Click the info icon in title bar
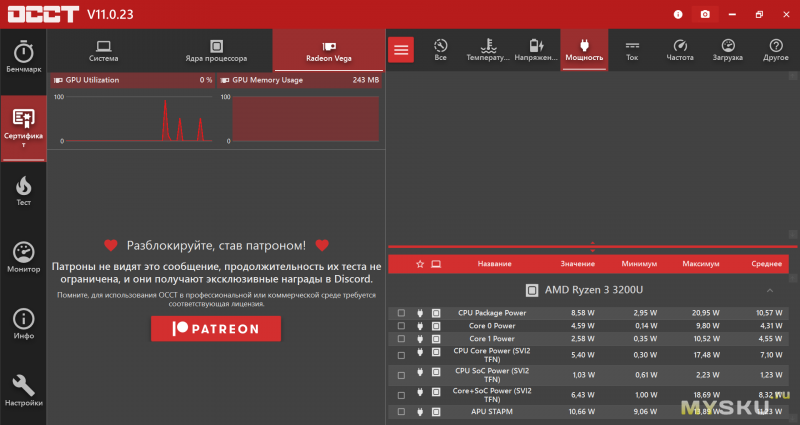Viewport: 800px width, 425px height. coord(678,14)
